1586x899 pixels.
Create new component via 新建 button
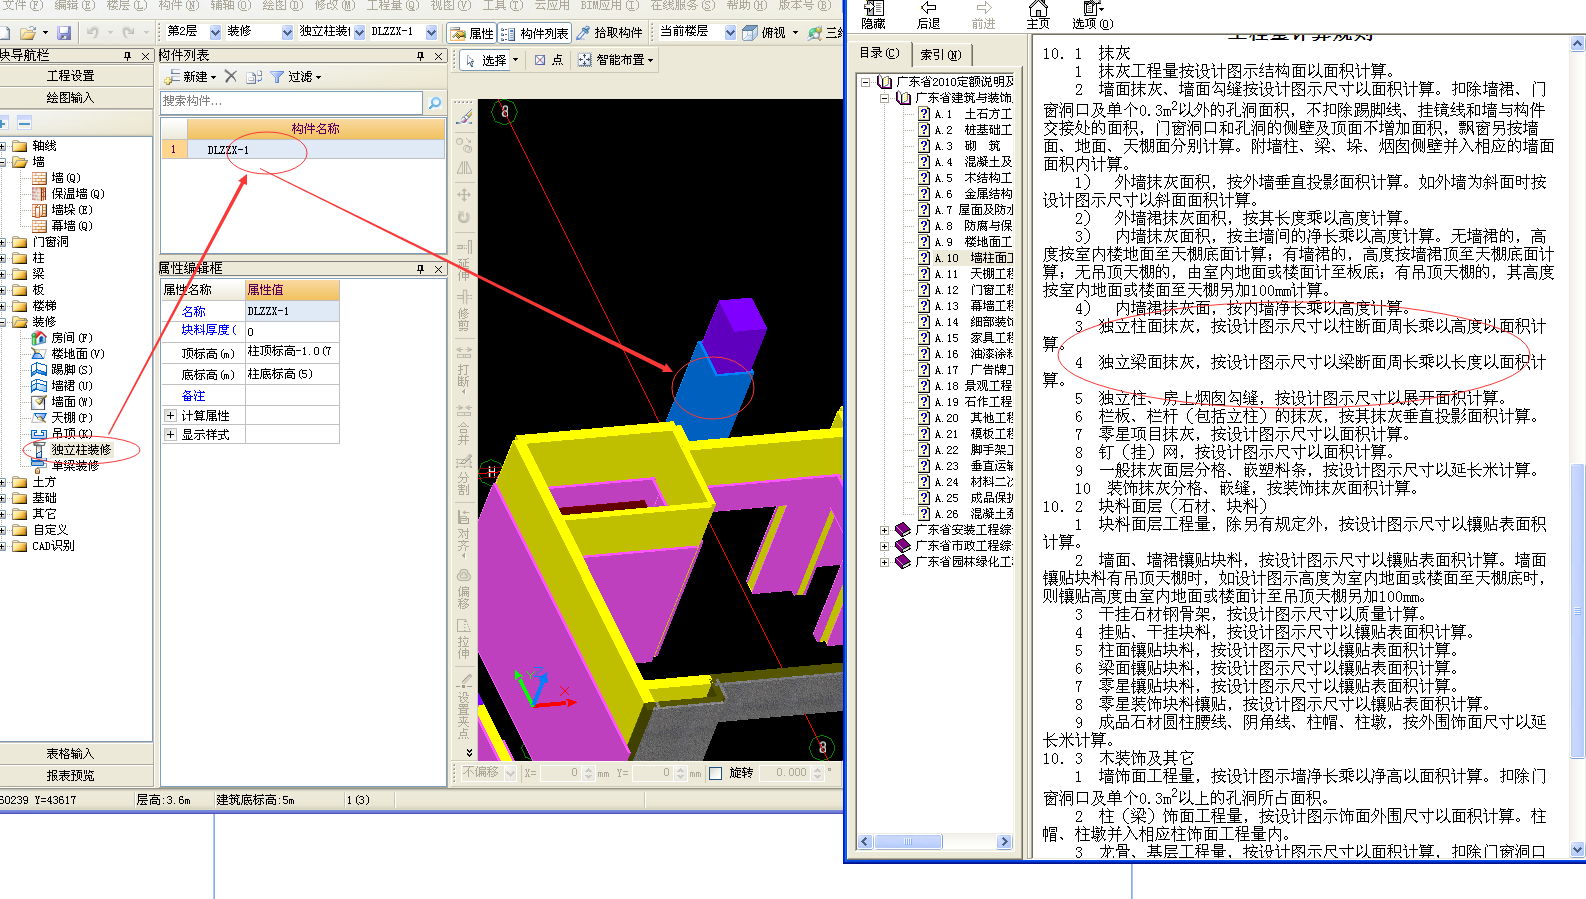click(x=190, y=77)
